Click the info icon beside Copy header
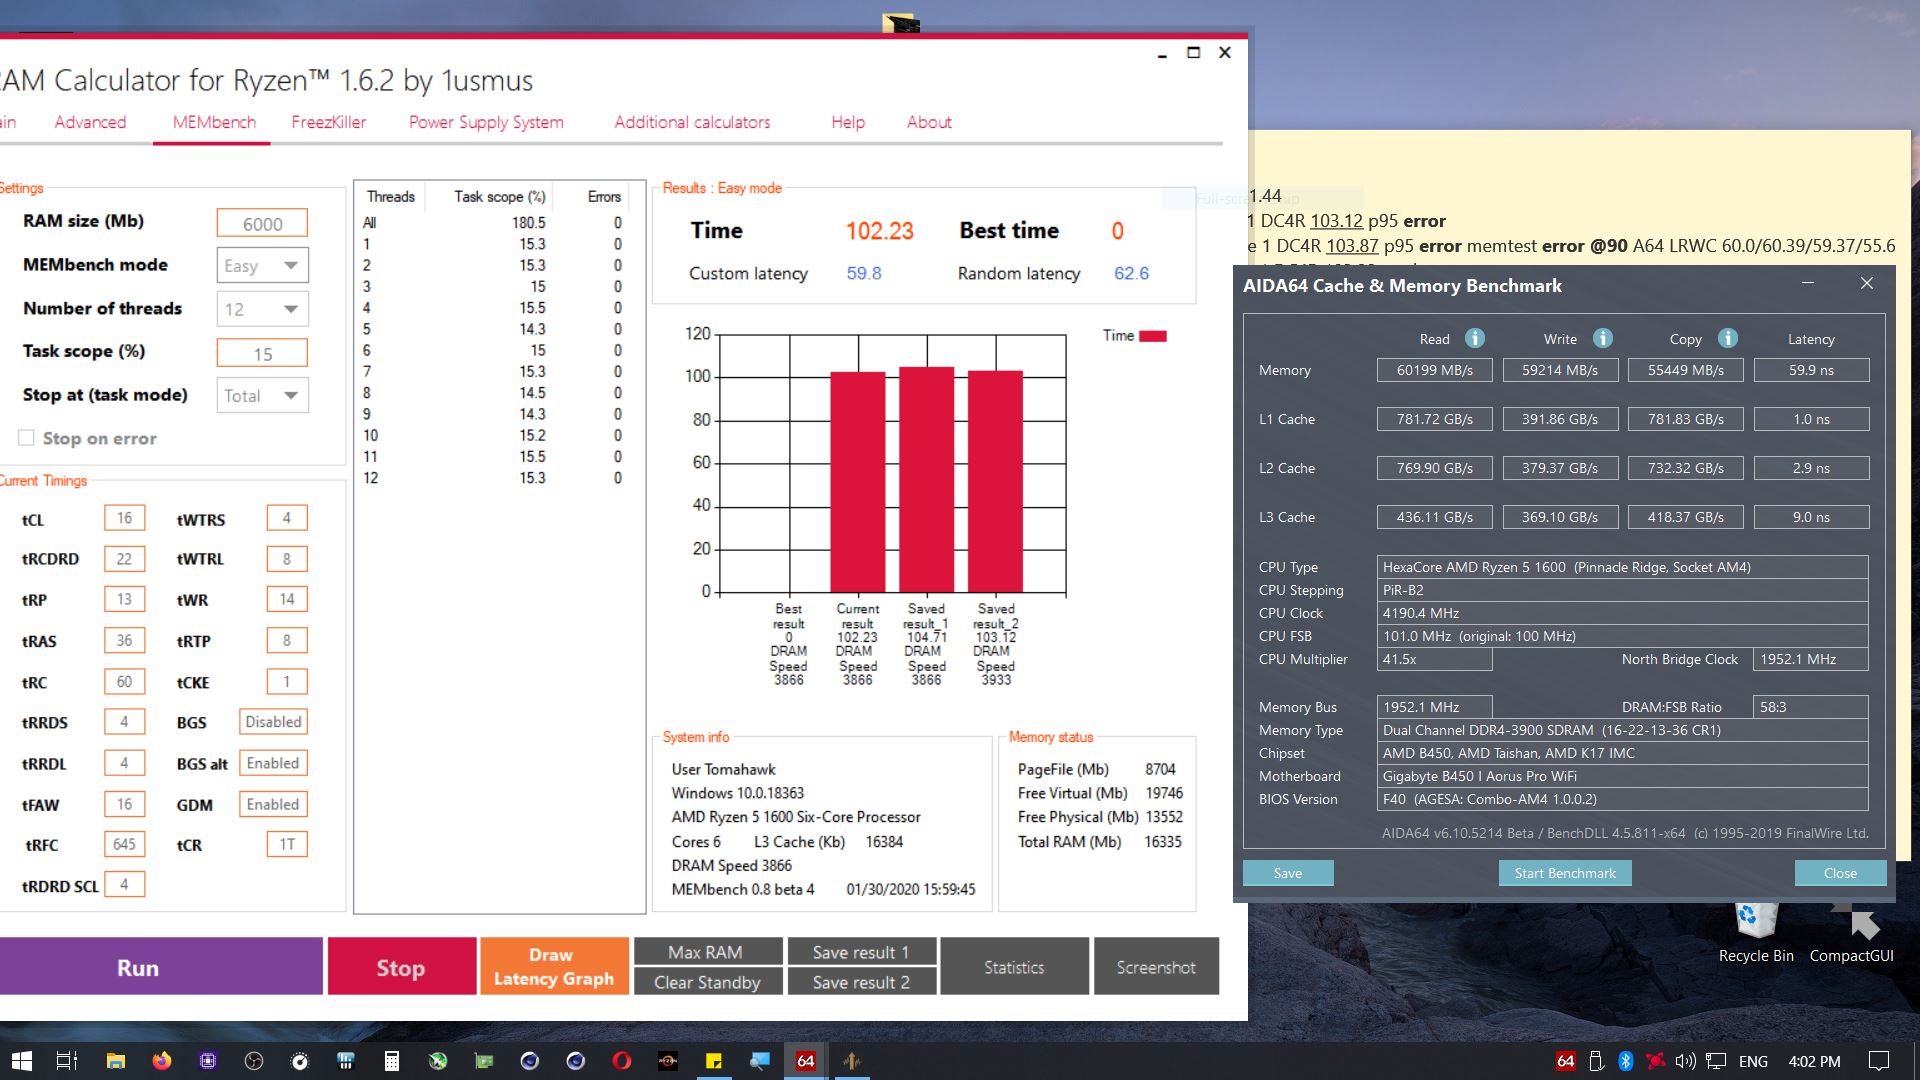Screen dimensions: 1920x1080 (x=1728, y=338)
